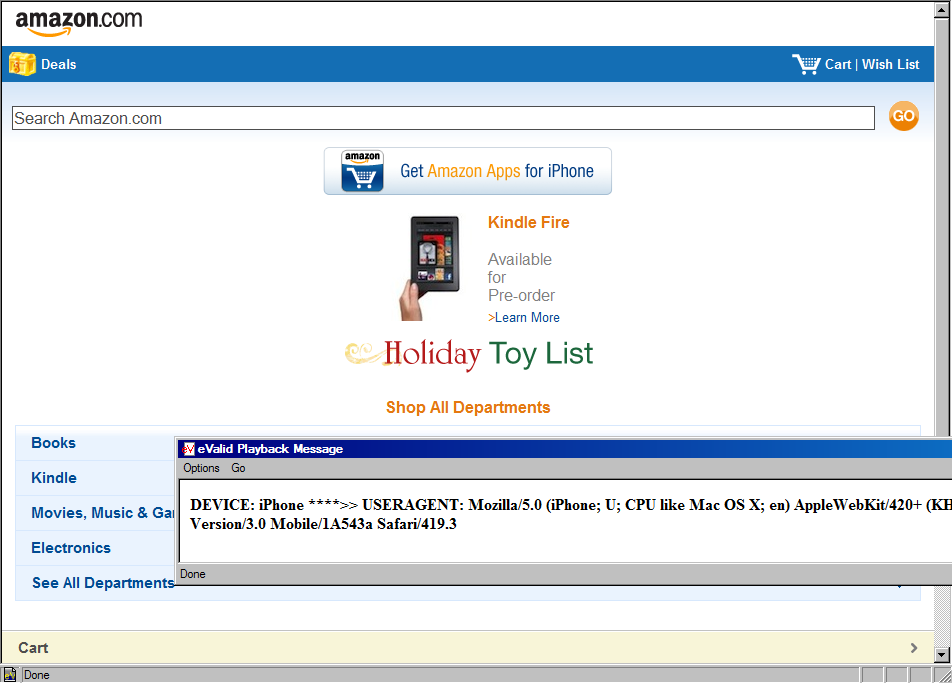Click the status bar page icon
This screenshot has height=683, width=952.
(10, 675)
